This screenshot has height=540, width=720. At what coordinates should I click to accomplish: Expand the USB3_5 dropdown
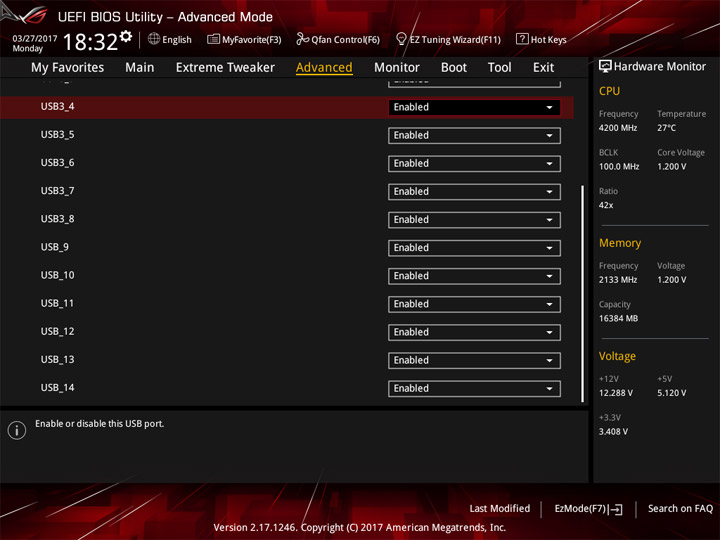(474, 135)
